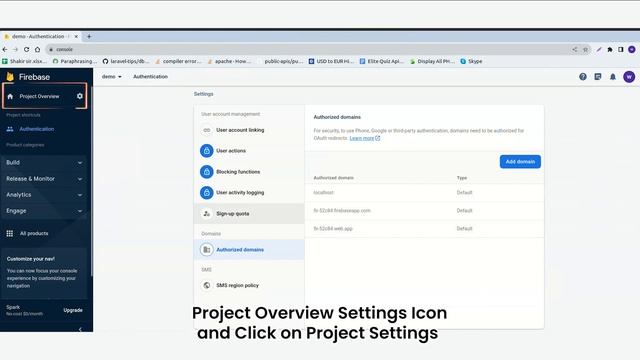The height and width of the screenshot is (360, 640).
Task: Select User activity logging menu item
Action: (249, 193)
